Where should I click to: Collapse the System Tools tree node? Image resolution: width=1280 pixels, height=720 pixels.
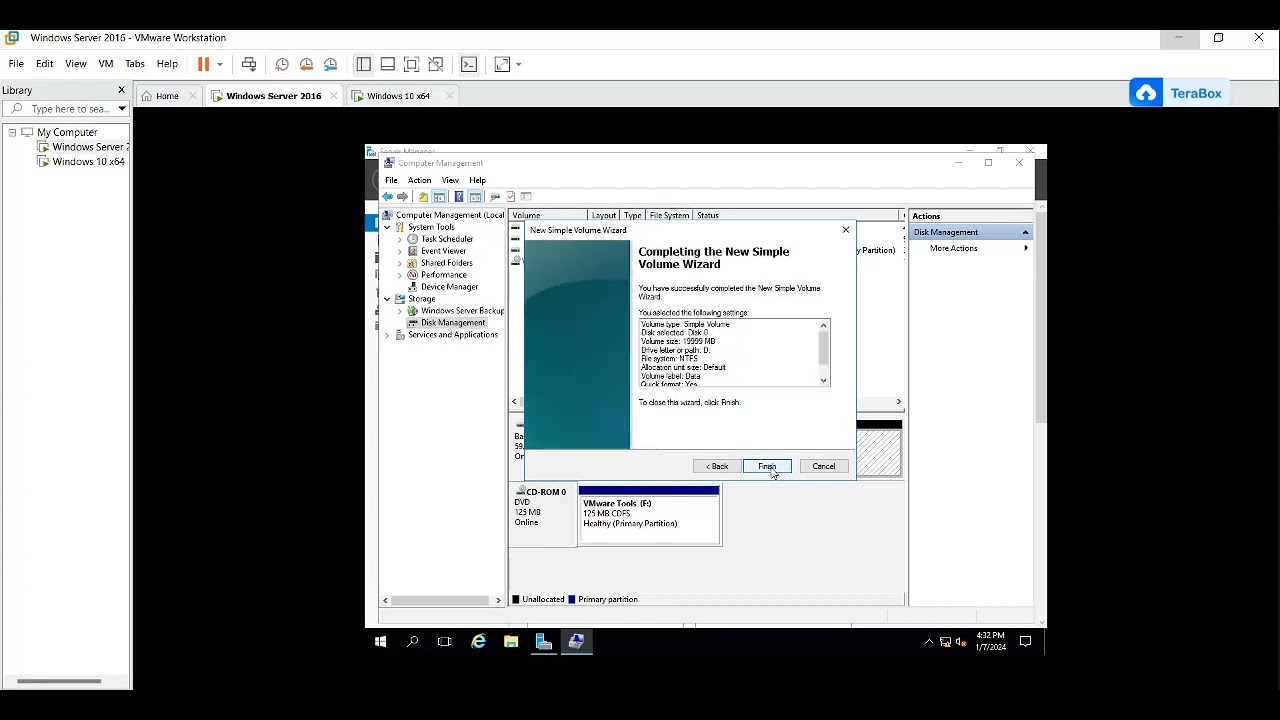click(387, 227)
